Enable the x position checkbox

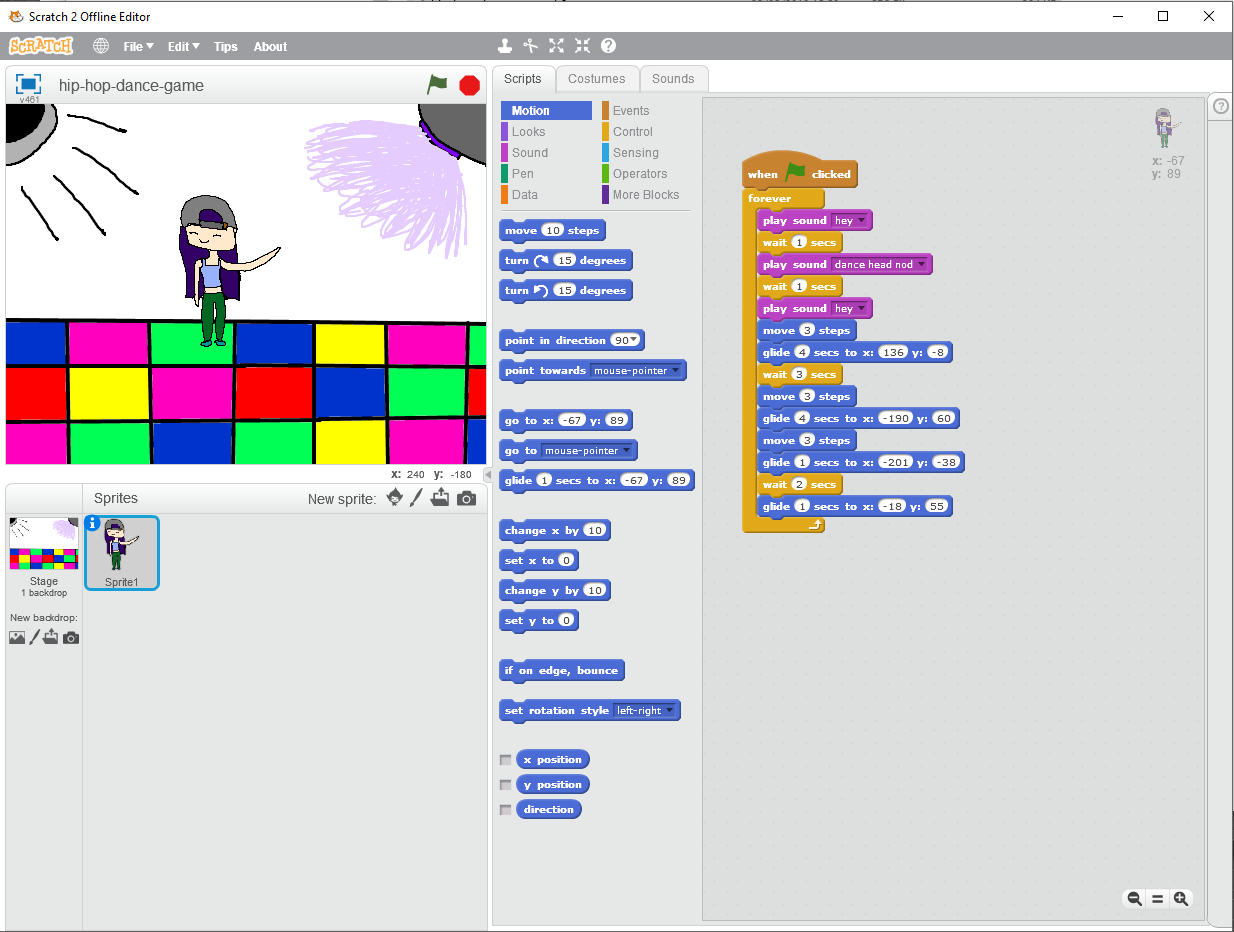pos(506,760)
